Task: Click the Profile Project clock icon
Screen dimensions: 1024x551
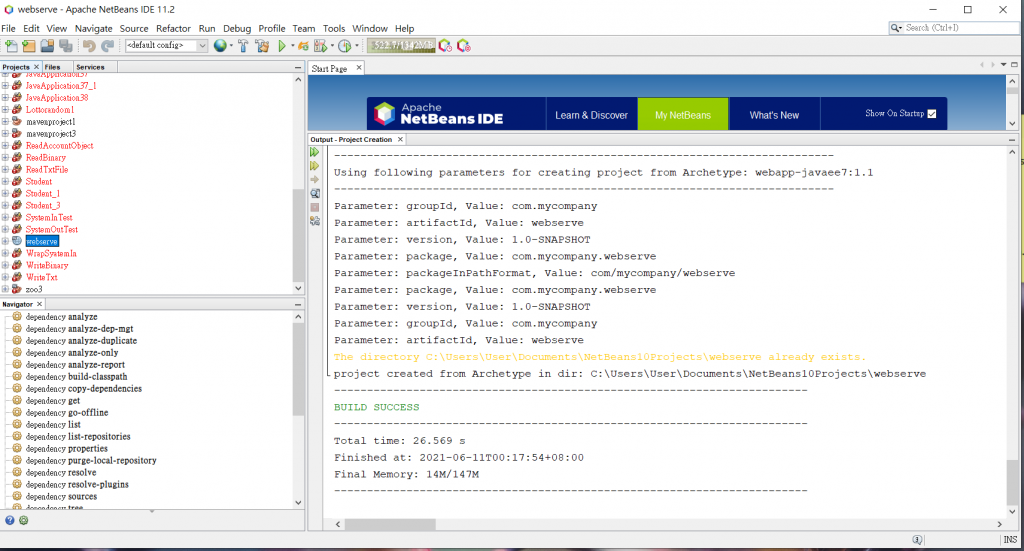Action: [345, 46]
